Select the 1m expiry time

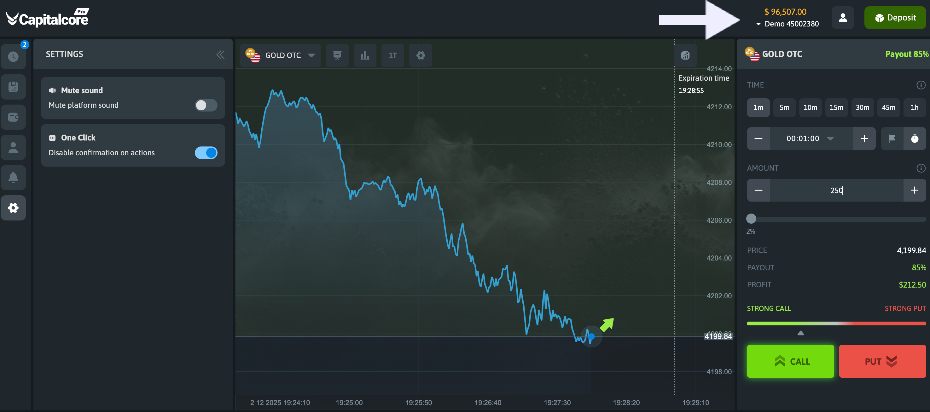point(758,108)
